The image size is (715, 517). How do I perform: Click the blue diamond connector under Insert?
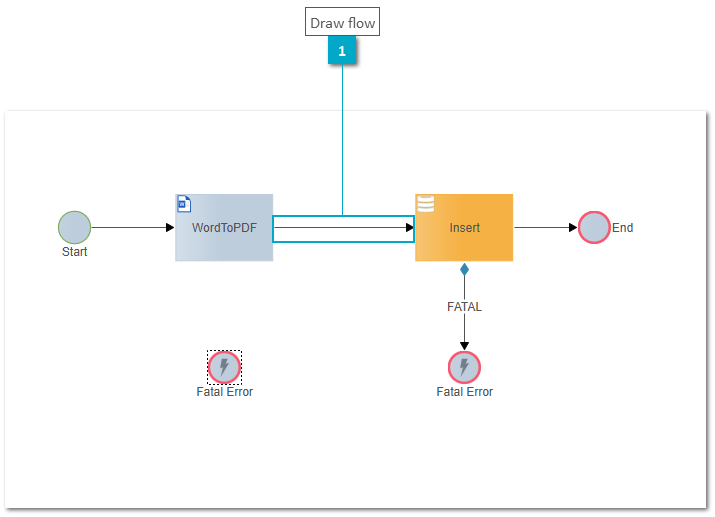[464, 269]
